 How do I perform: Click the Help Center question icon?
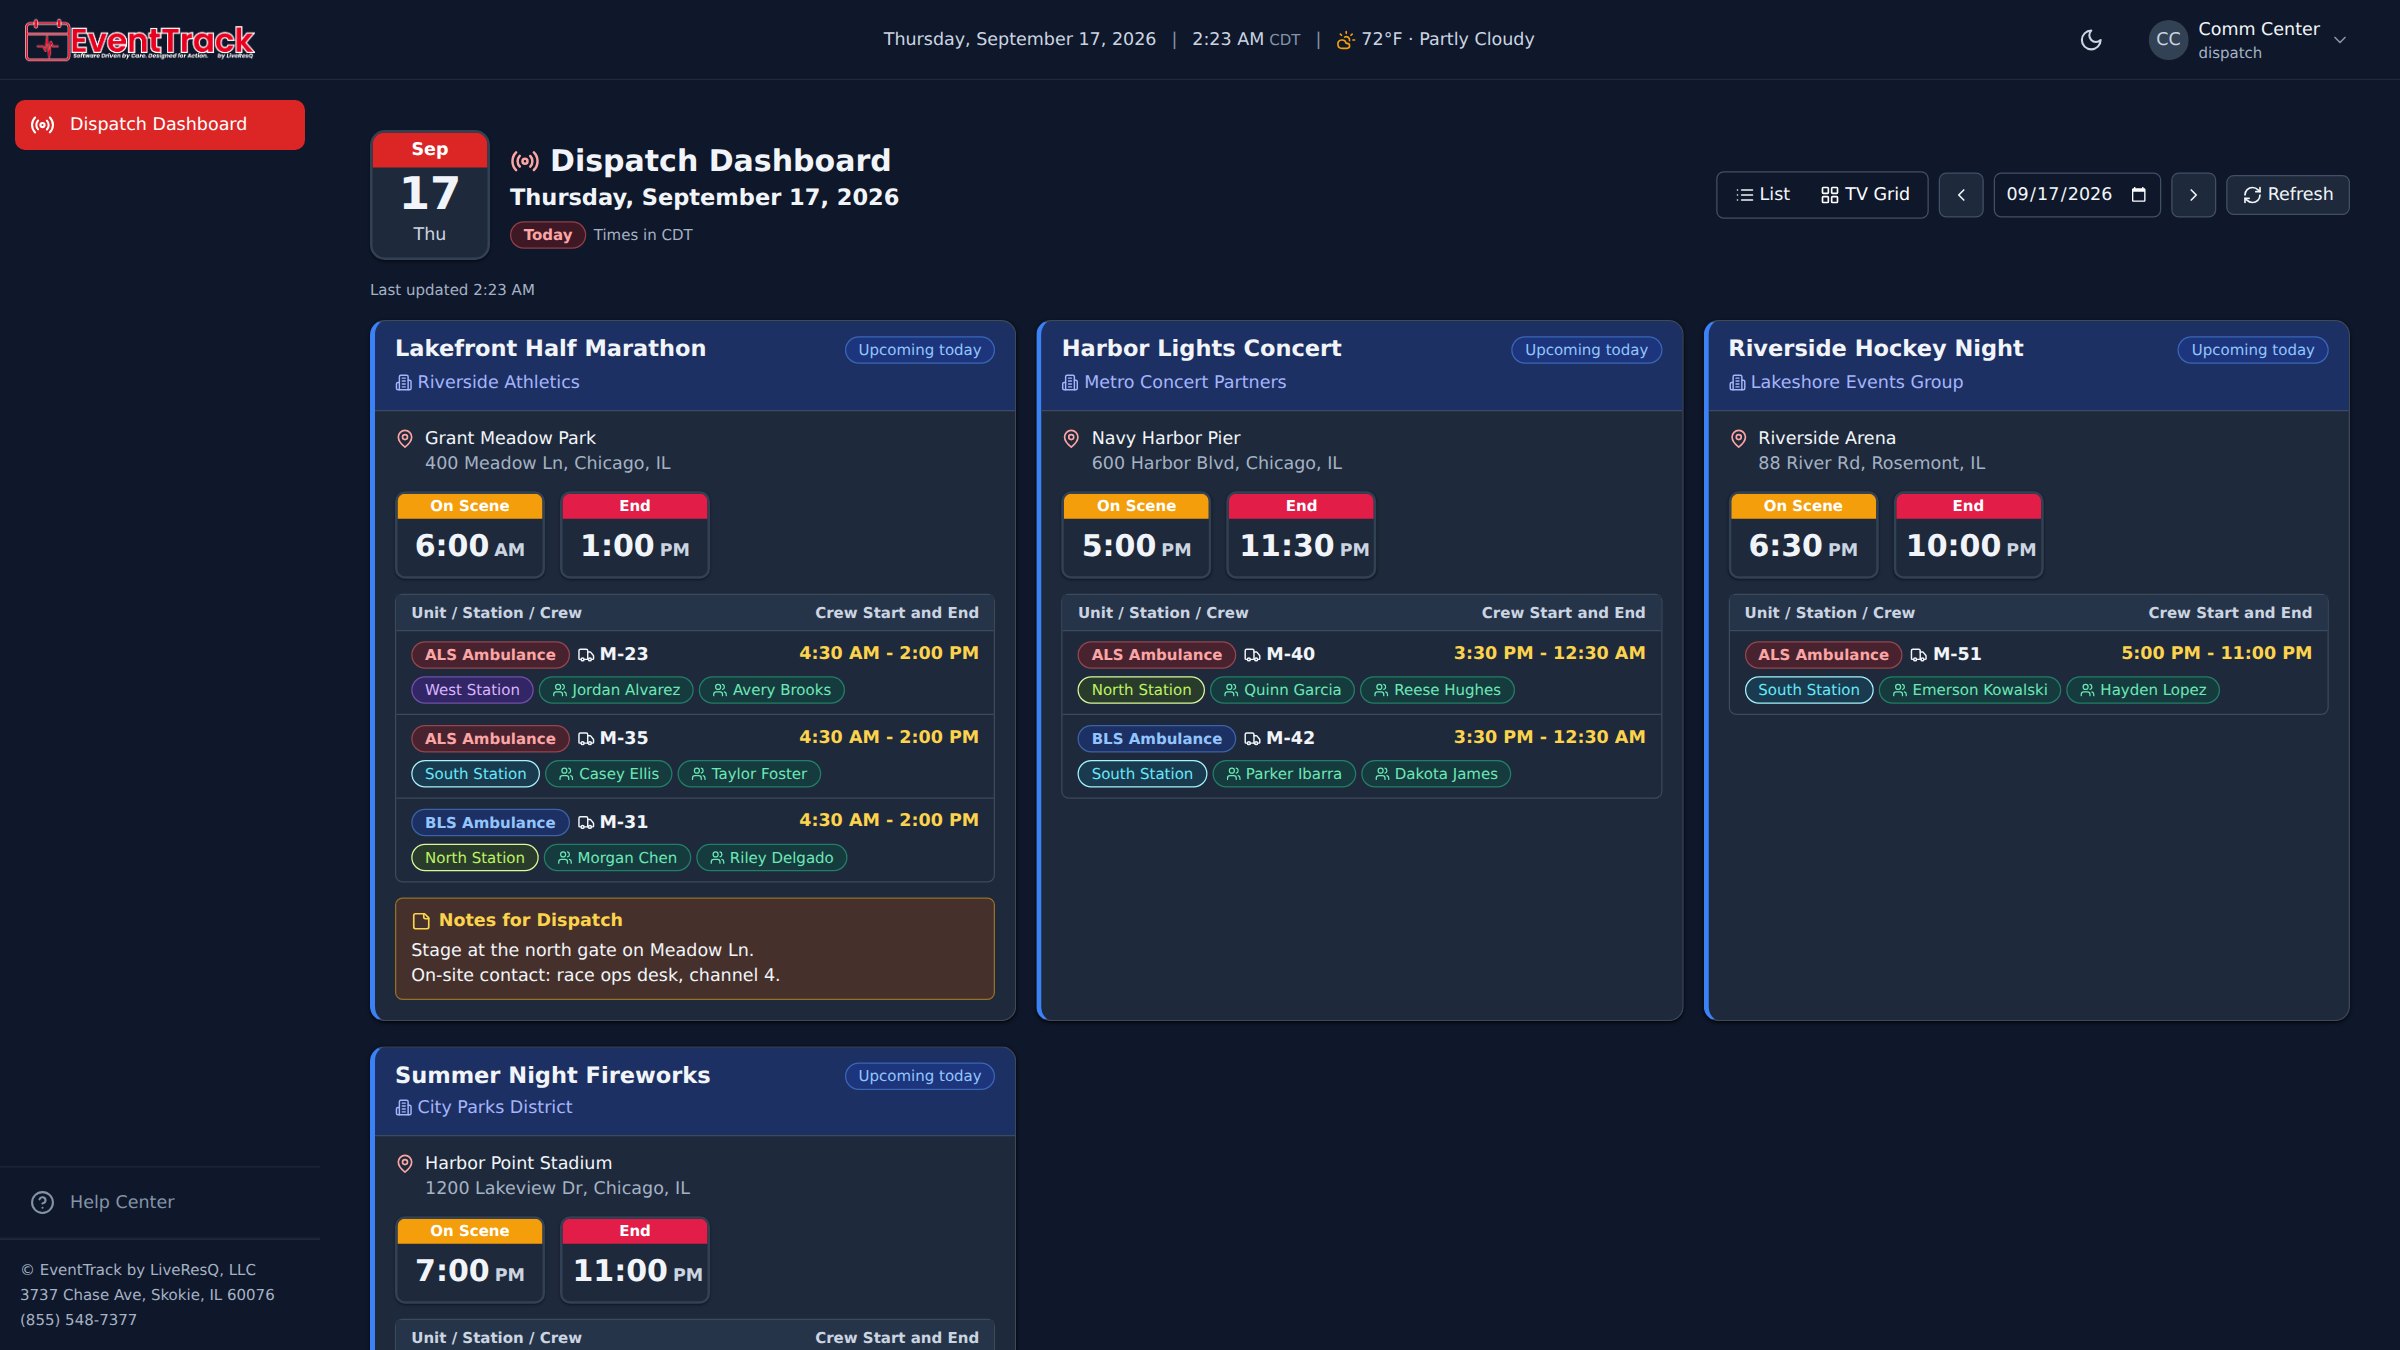[42, 1202]
